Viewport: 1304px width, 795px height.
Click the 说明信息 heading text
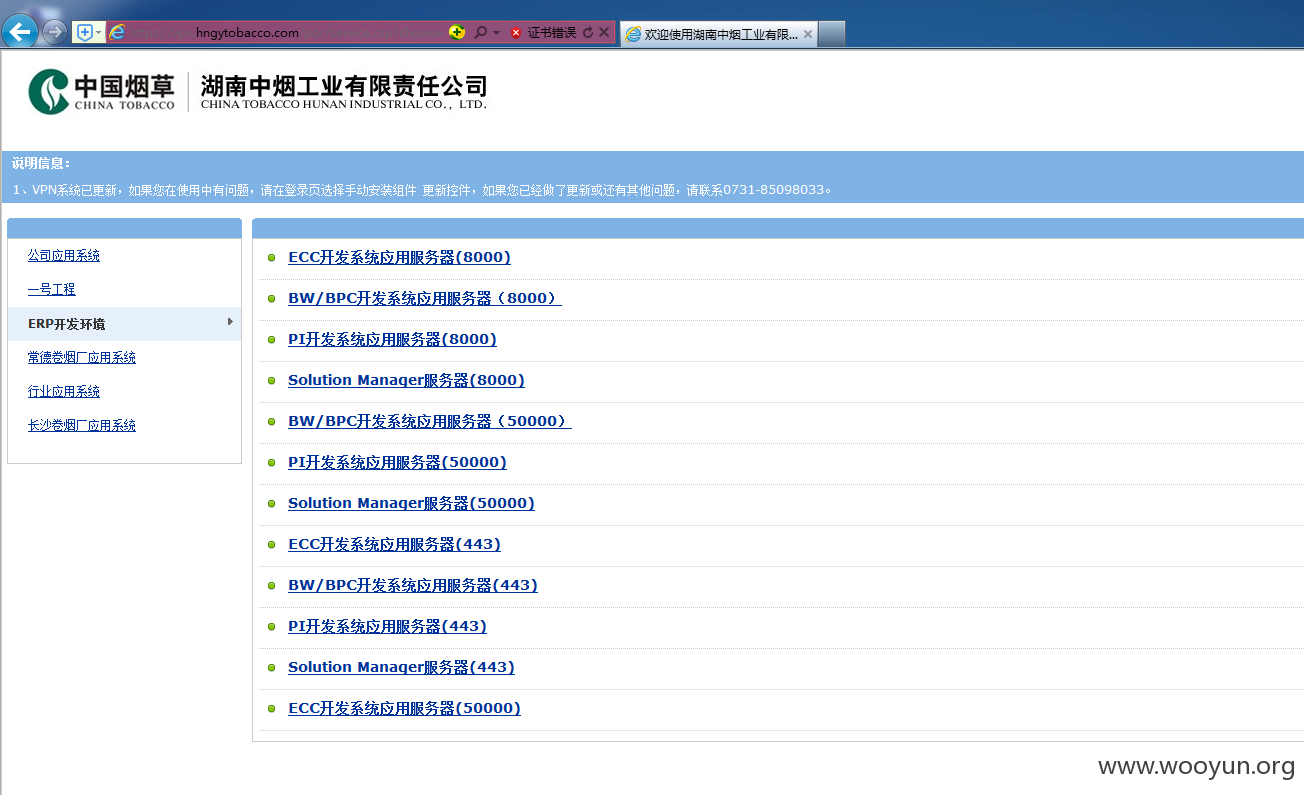coord(41,163)
